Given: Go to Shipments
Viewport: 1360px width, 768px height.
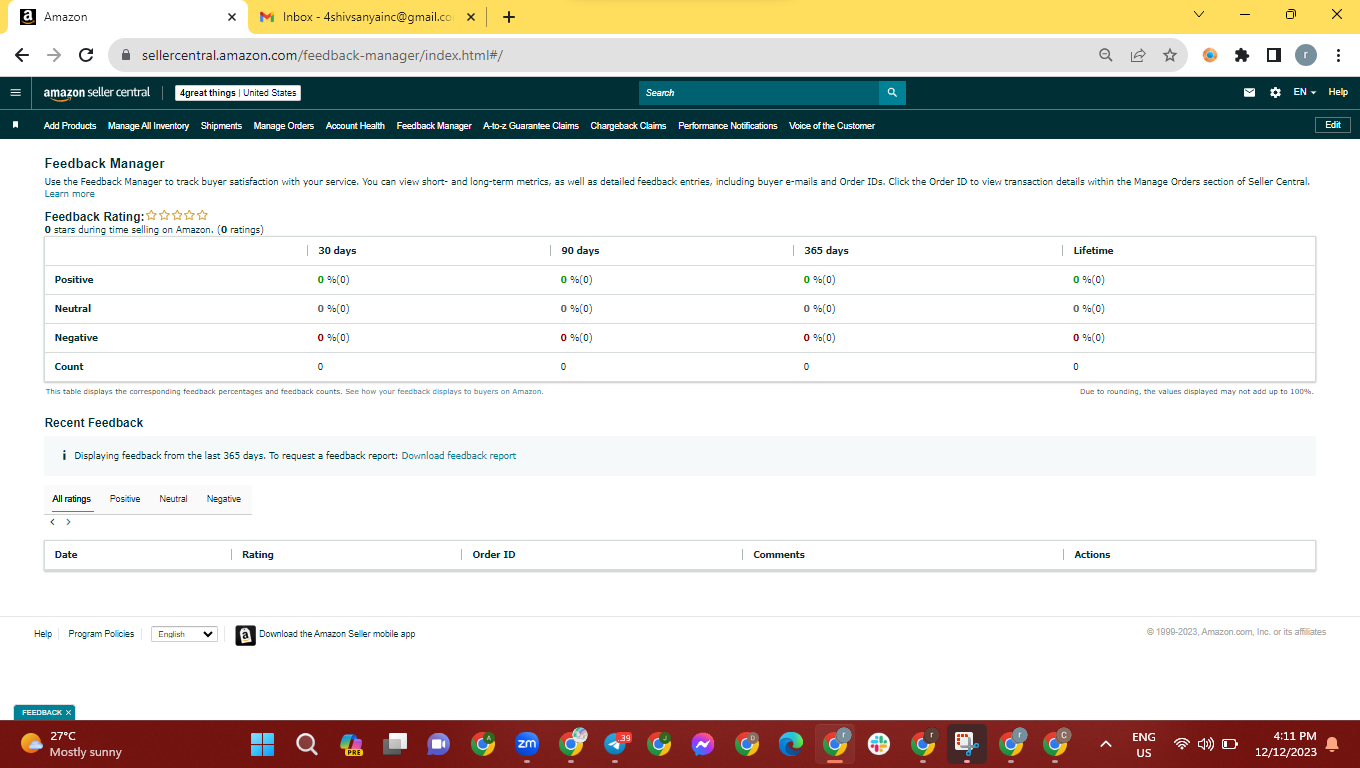Looking at the screenshot, I should pos(221,126).
